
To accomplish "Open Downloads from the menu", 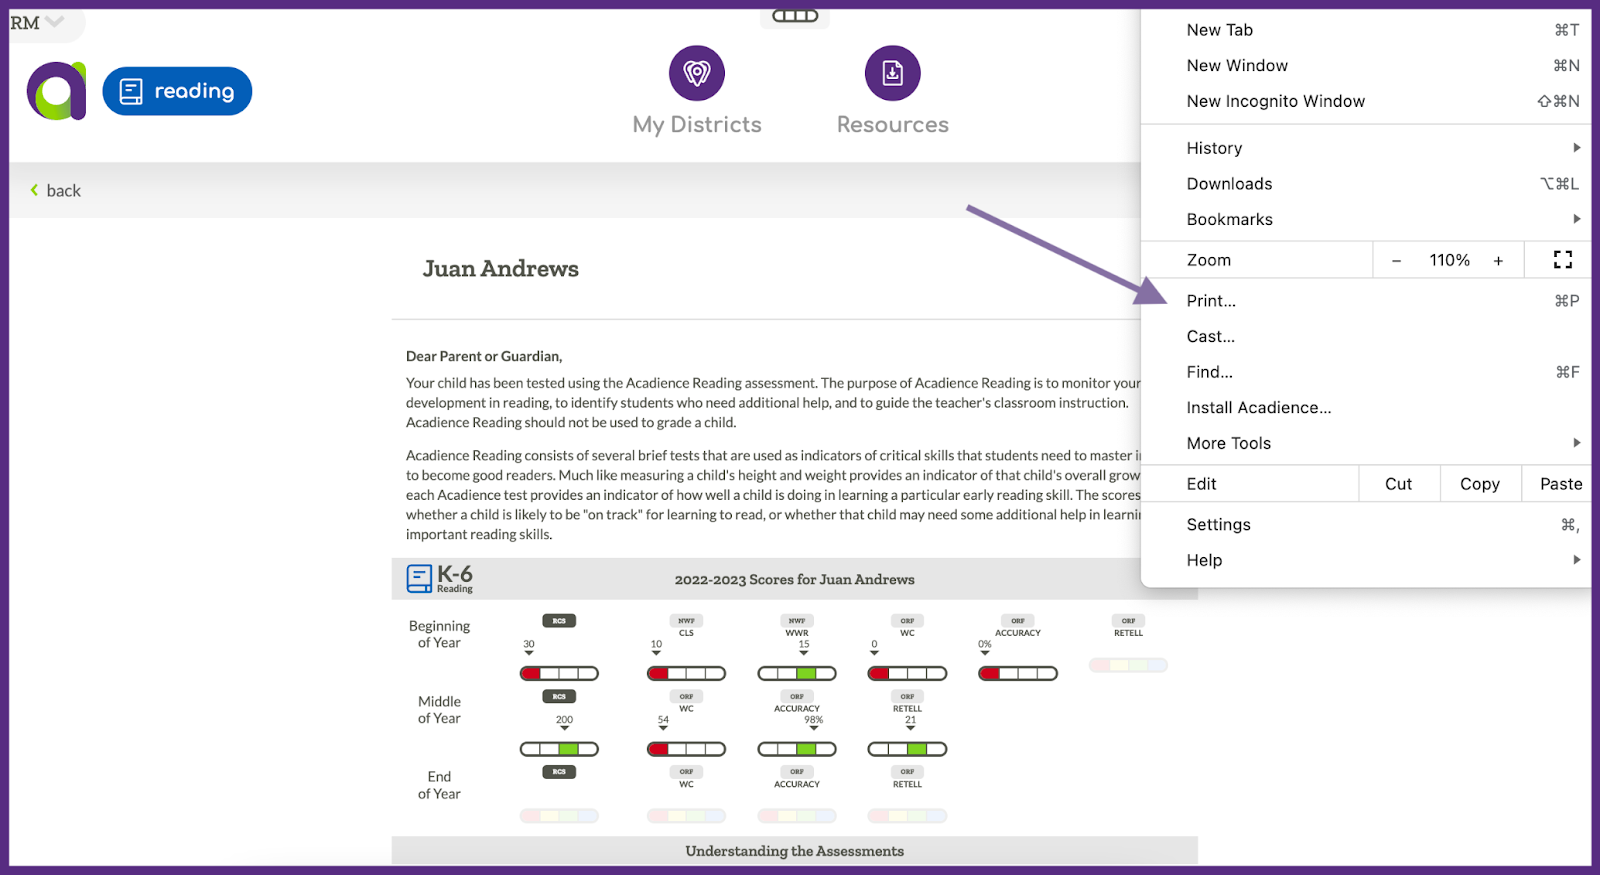I will 1366,184.
